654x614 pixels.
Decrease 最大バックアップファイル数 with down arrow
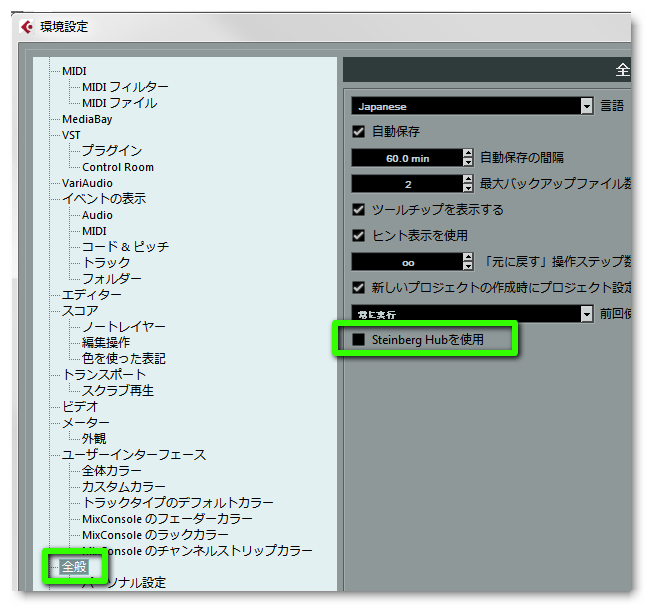tap(468, 189)
